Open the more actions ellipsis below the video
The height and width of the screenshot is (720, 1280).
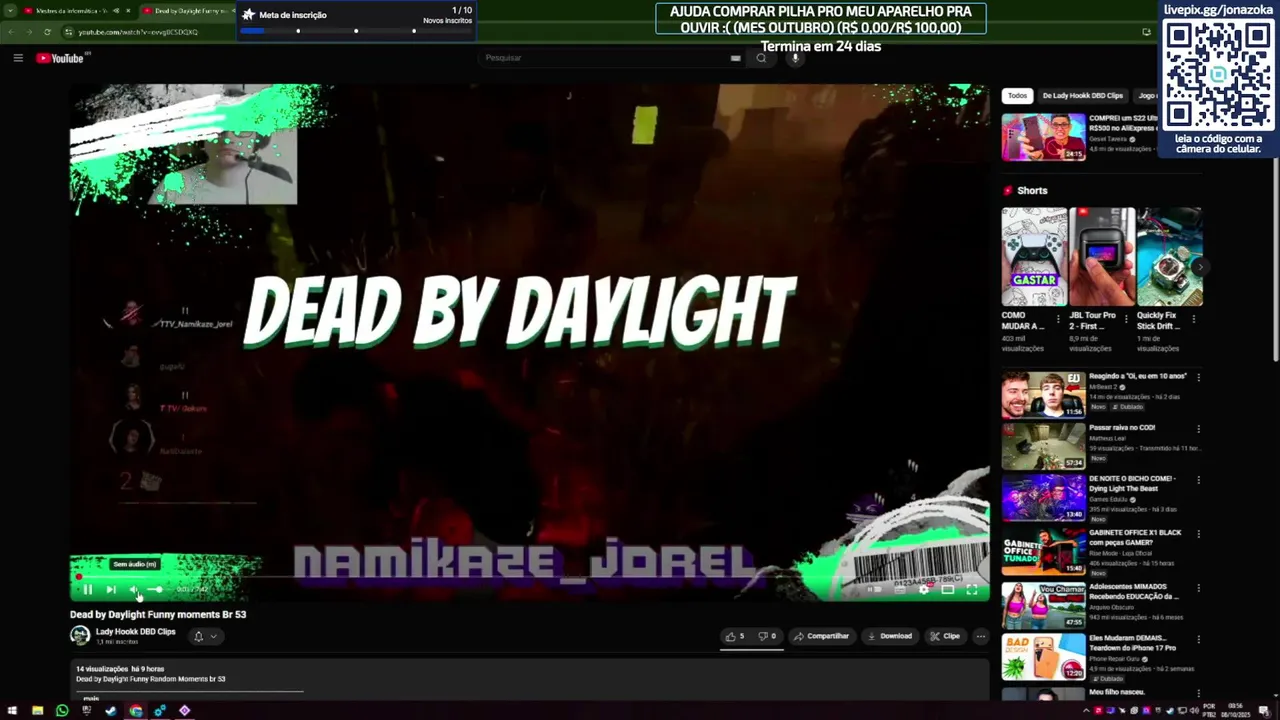[x=980, y=636]
